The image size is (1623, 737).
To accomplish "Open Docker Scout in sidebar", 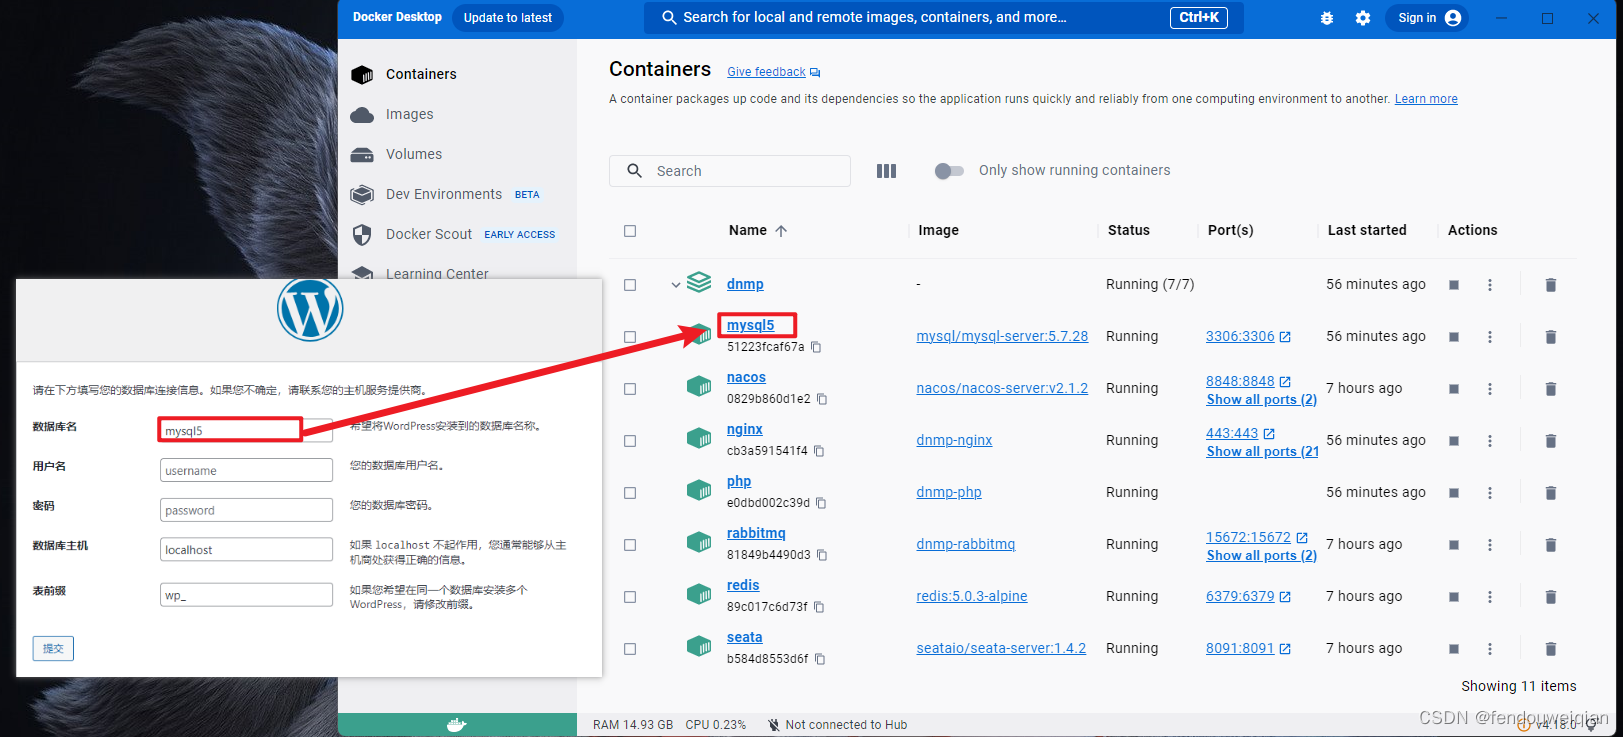I will (x=429, y=234).
